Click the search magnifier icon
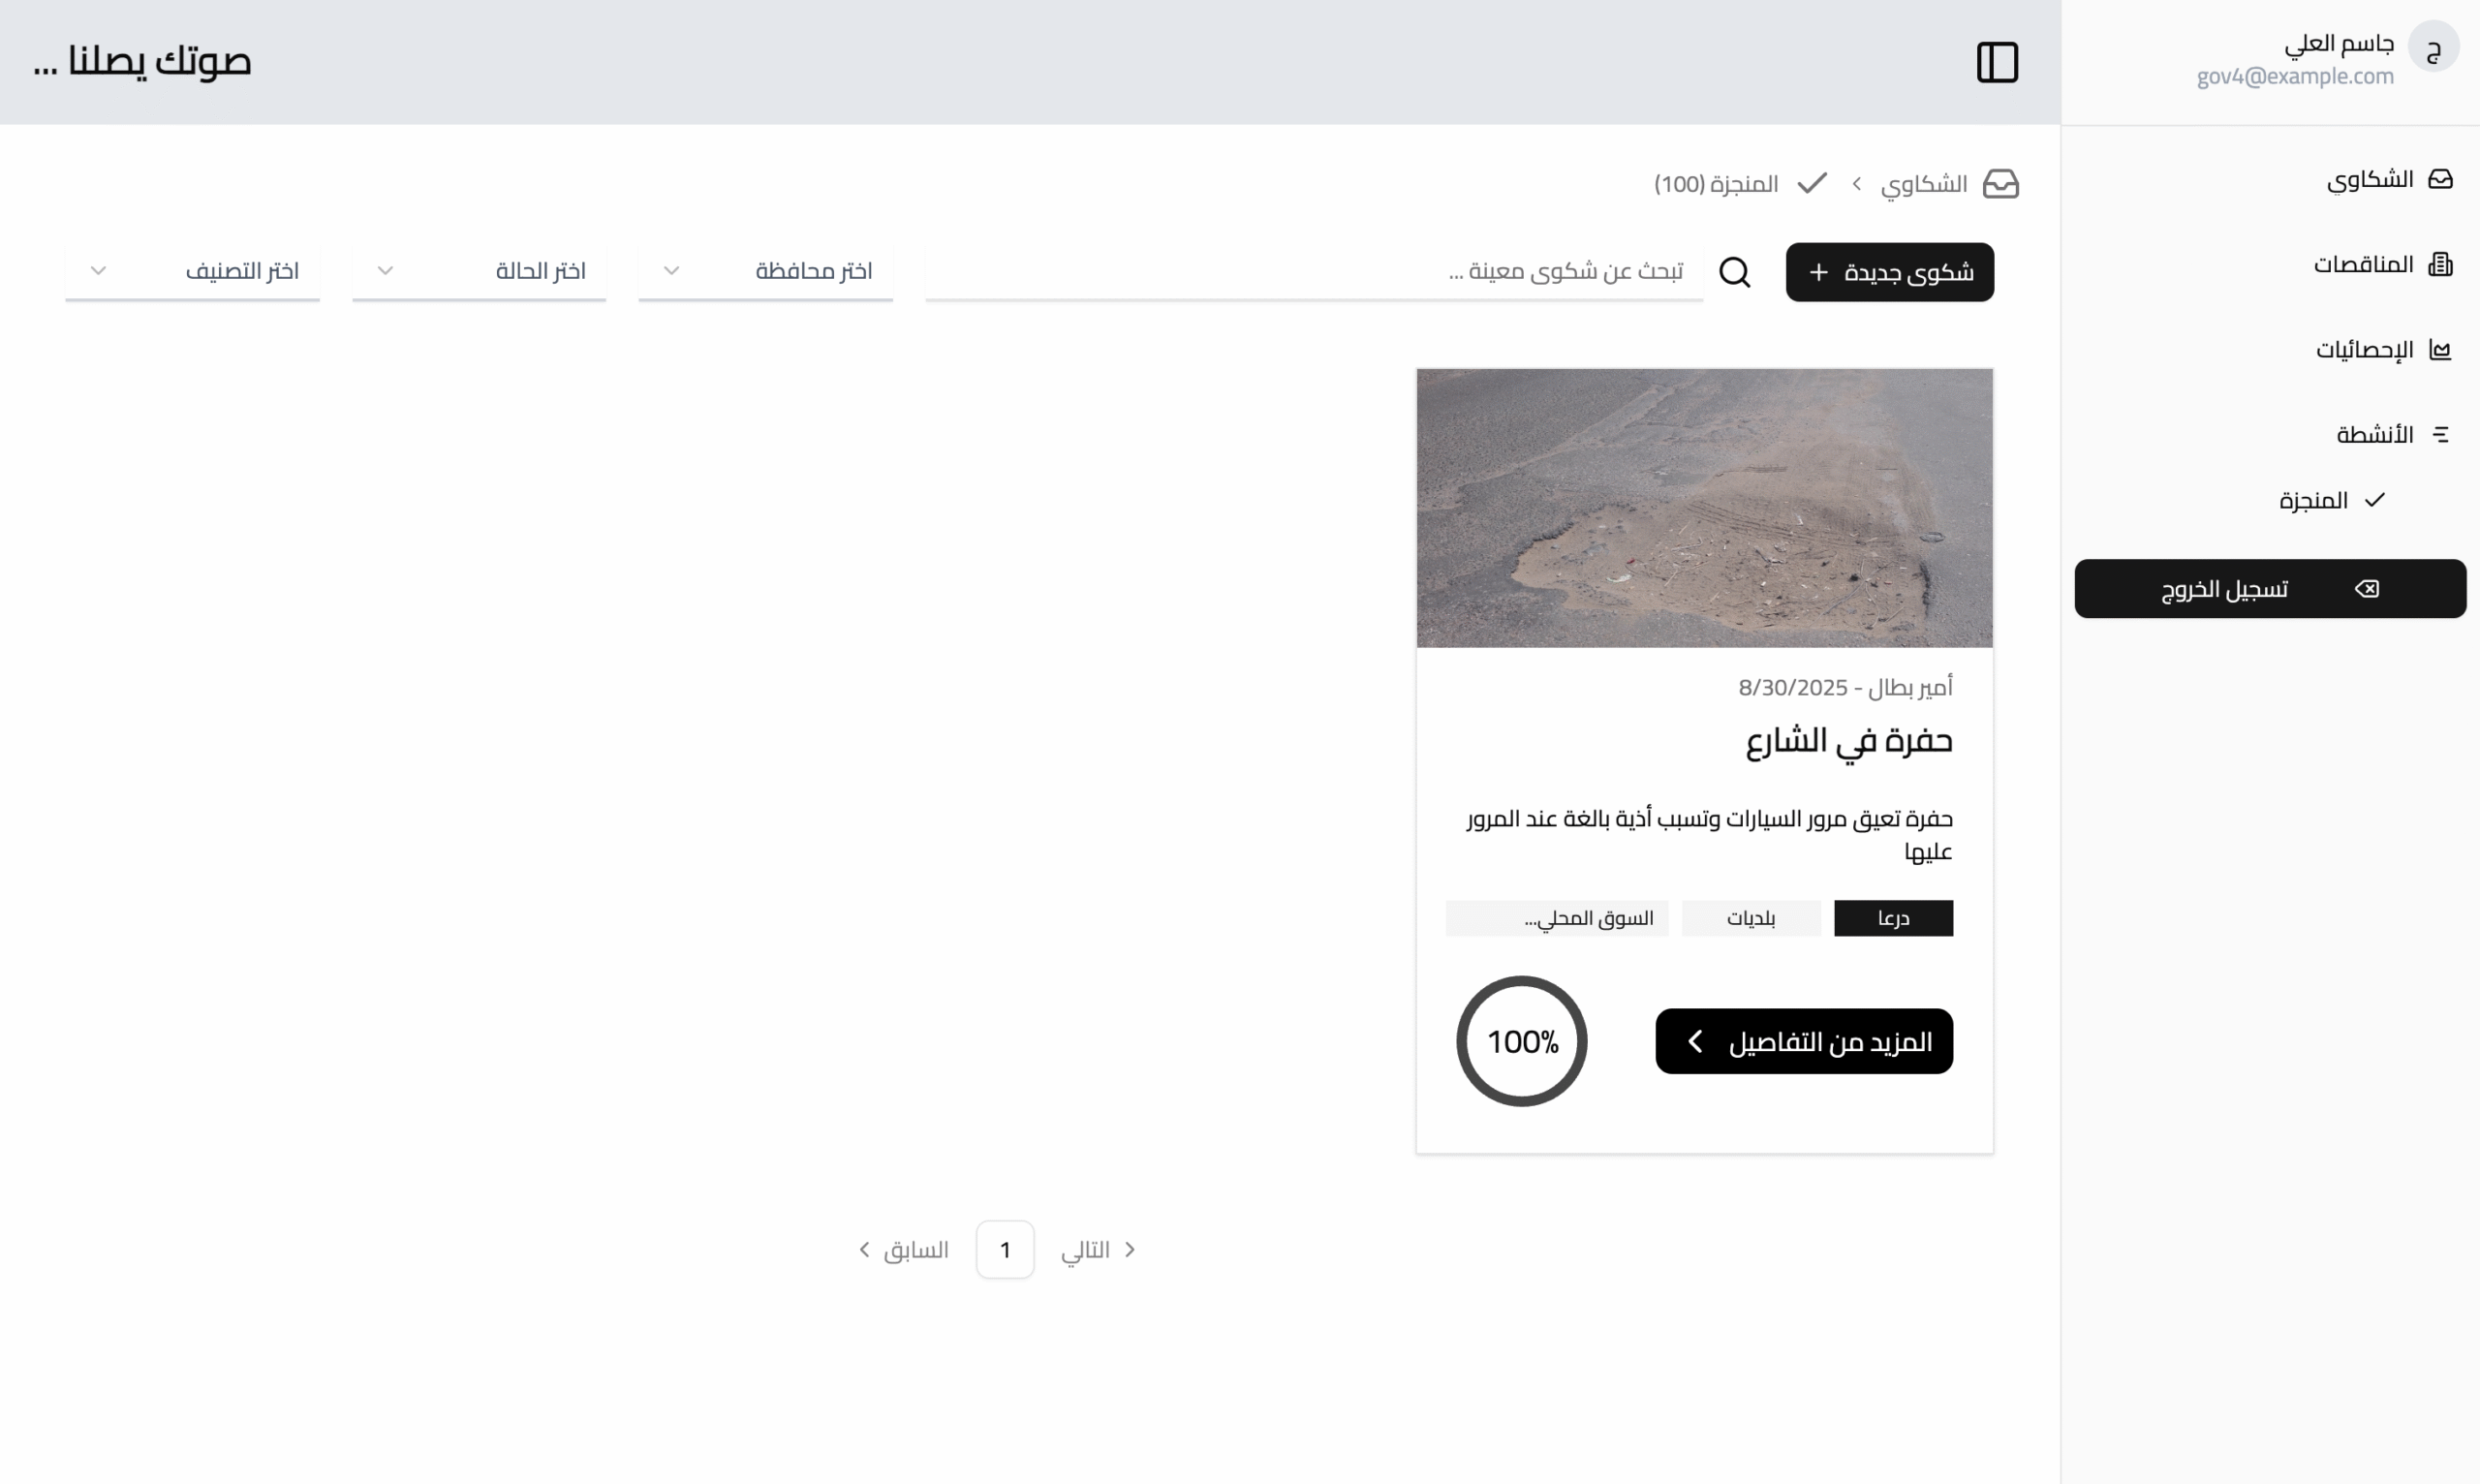This screenshot has height=1484, width=2480. pyautogui.click(x=1734, y=272)
